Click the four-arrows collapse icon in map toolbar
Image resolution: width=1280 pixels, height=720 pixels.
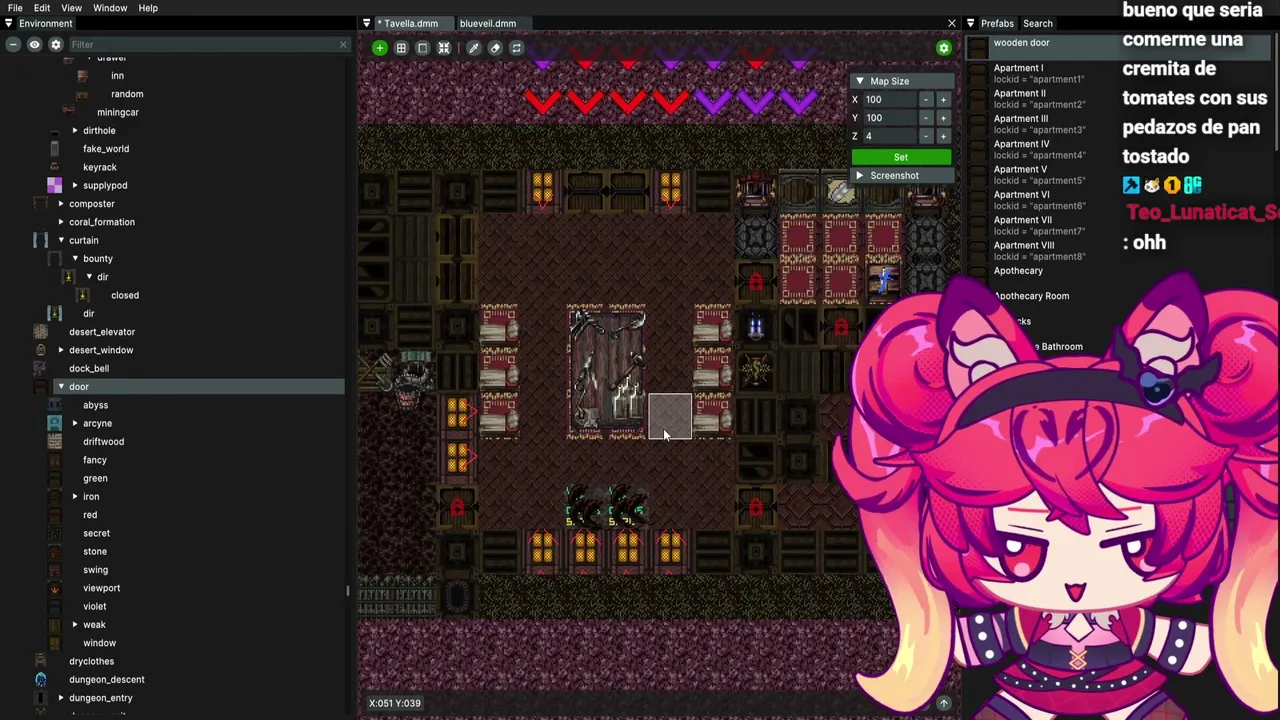click(x=444, y=48)
